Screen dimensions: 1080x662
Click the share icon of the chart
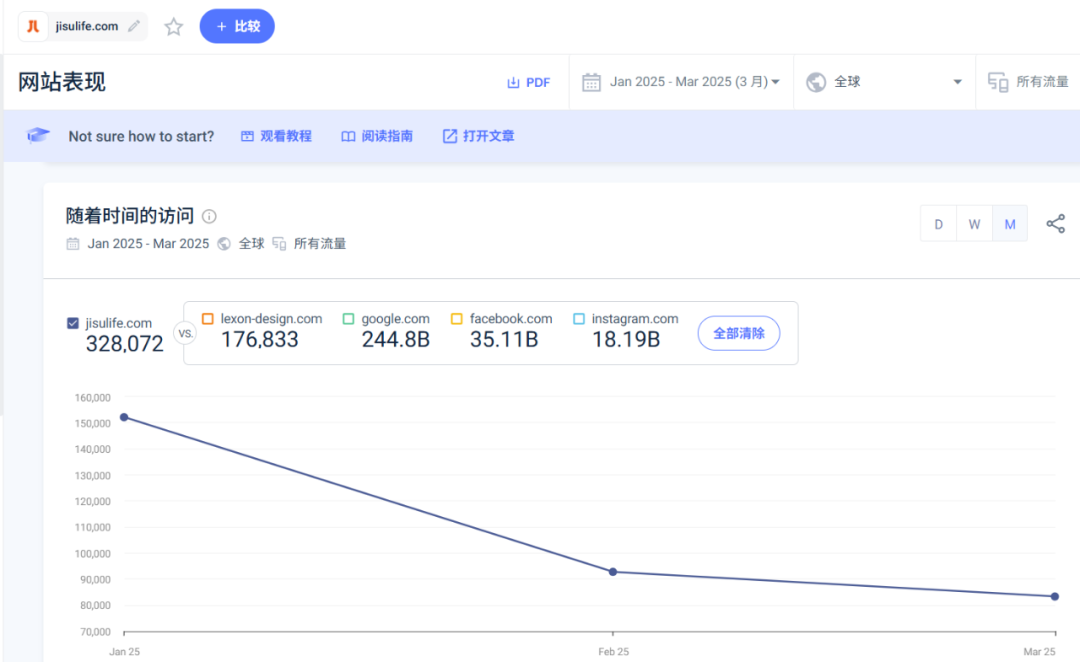point(1056,224)
